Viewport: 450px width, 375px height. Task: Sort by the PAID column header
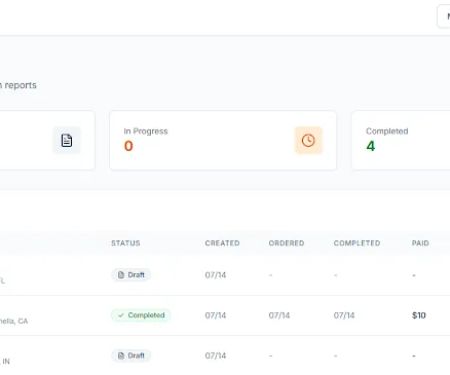[x=420, y=243]
